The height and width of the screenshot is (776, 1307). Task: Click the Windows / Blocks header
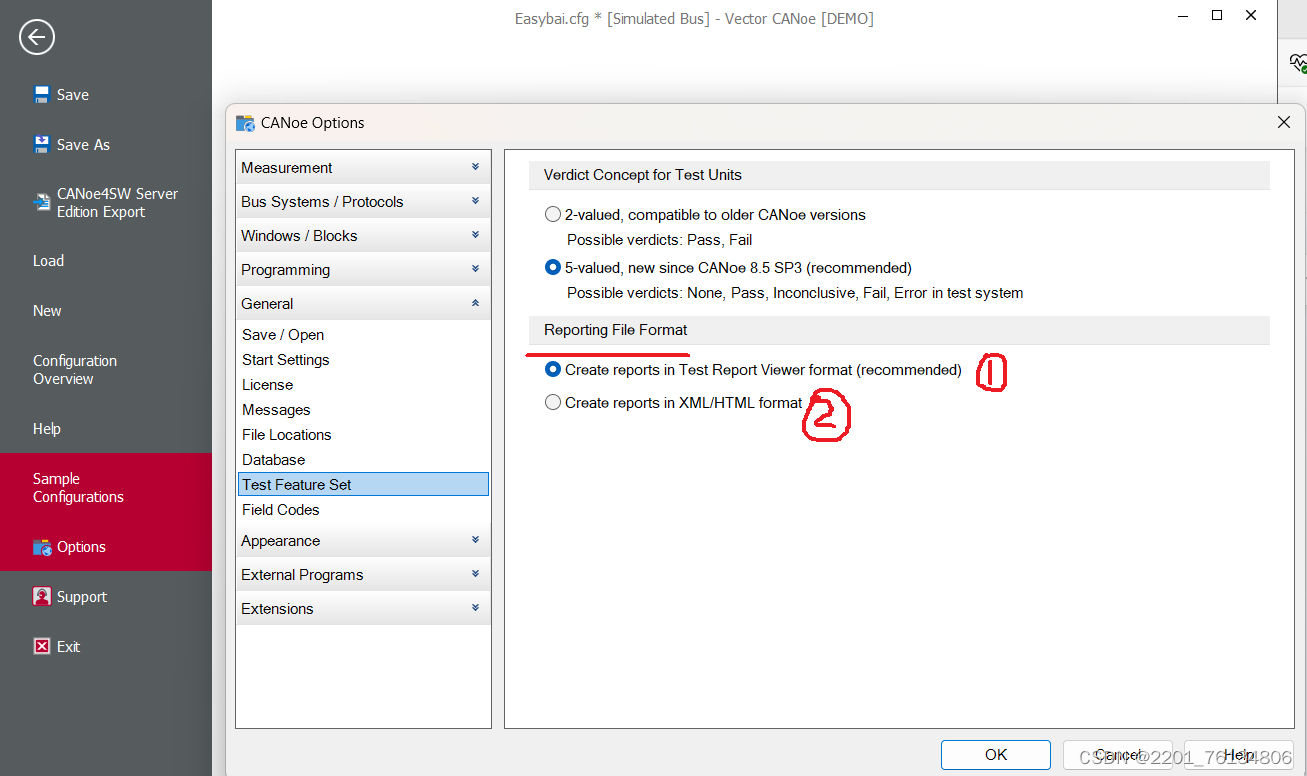coord(363,236)
